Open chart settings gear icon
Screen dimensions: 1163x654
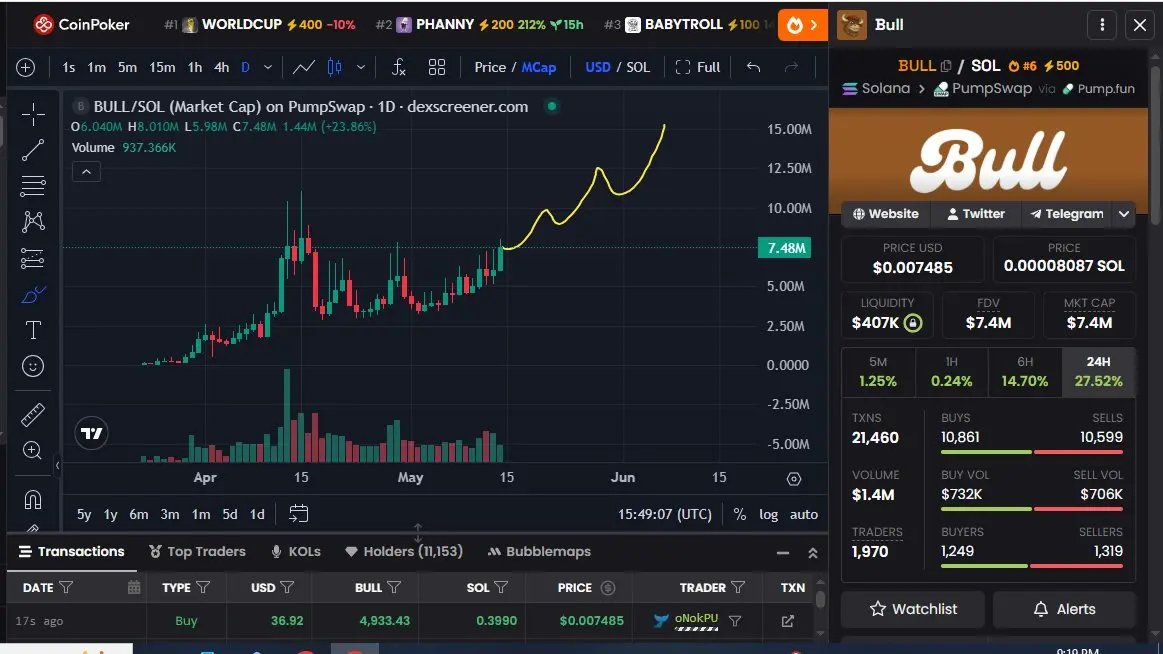coord(794,479)
